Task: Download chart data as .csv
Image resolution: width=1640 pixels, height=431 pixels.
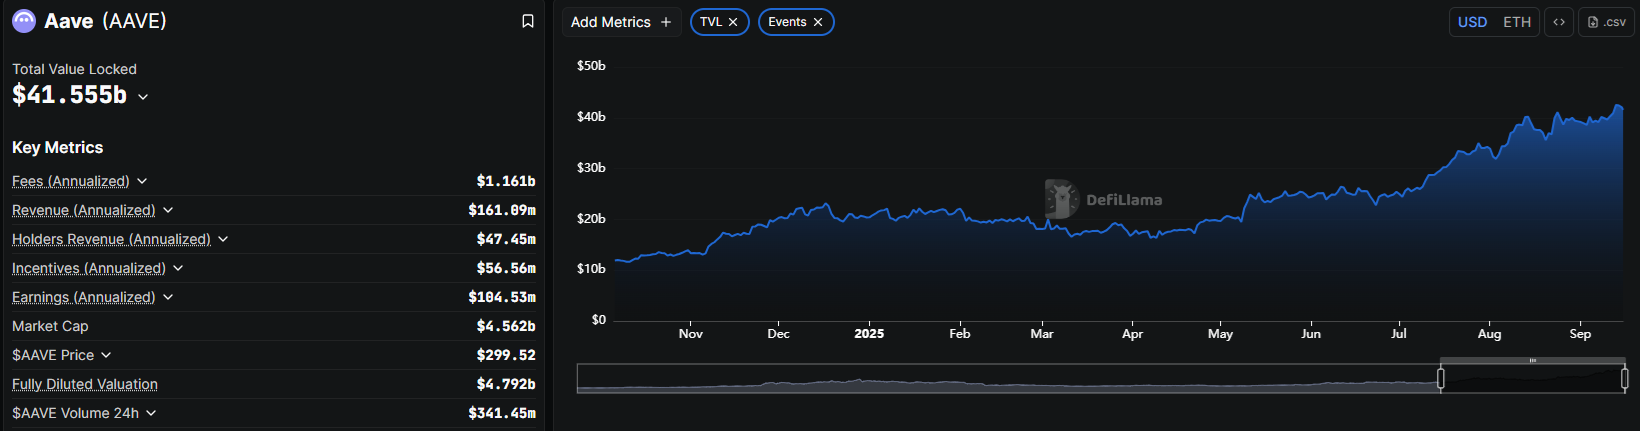Action: pos(1606,22)
